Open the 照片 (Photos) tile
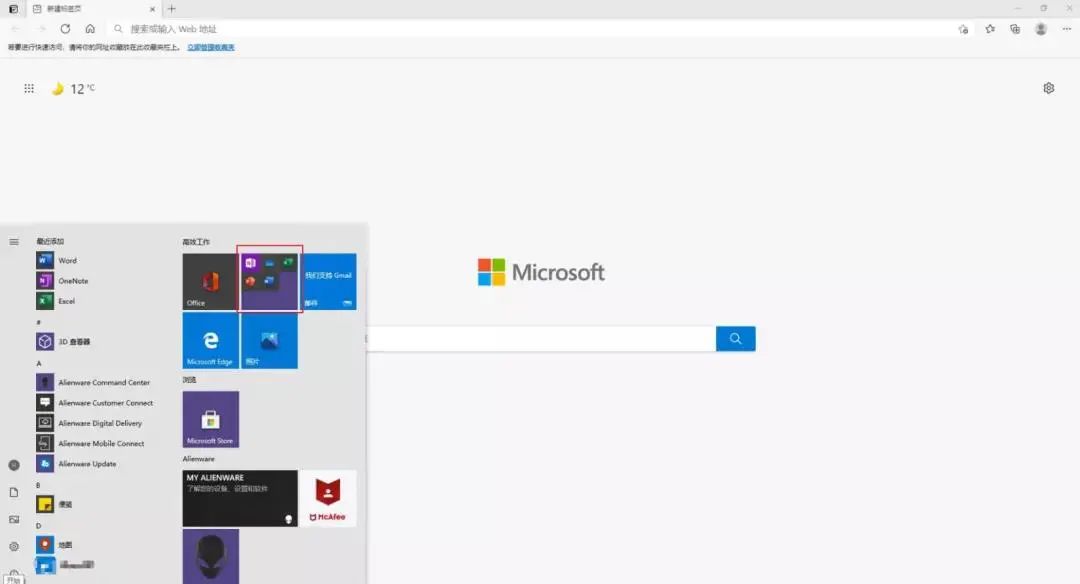The width and height of the screenshot is (1080, 584). (268, 341)
